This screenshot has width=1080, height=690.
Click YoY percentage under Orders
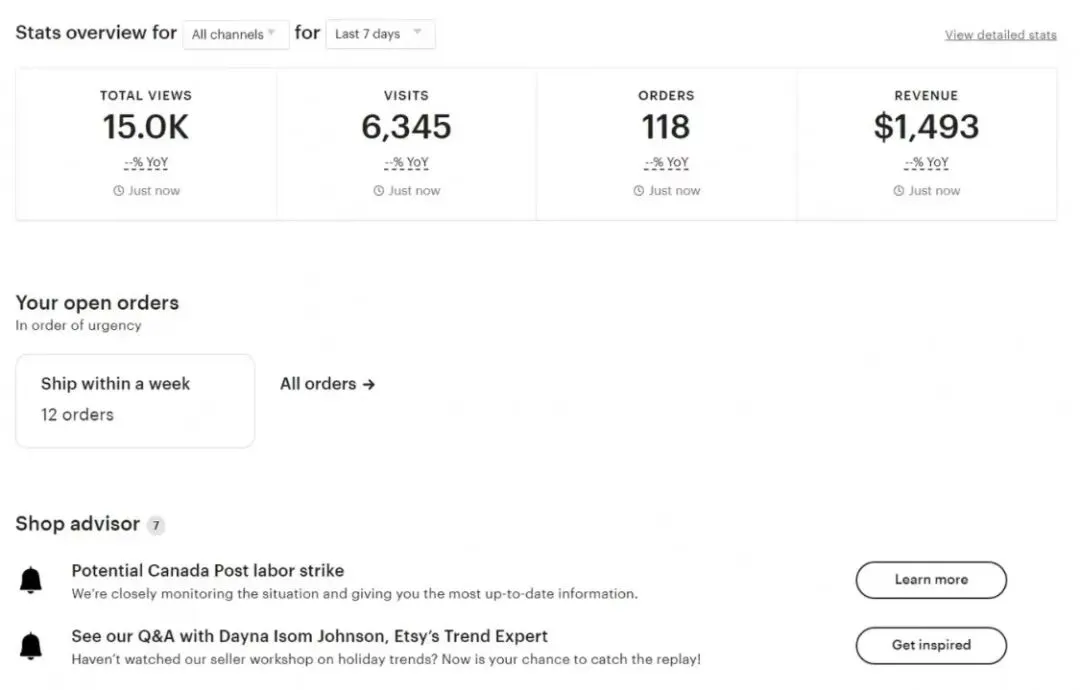pyautogui.click(x=666, y=163)
